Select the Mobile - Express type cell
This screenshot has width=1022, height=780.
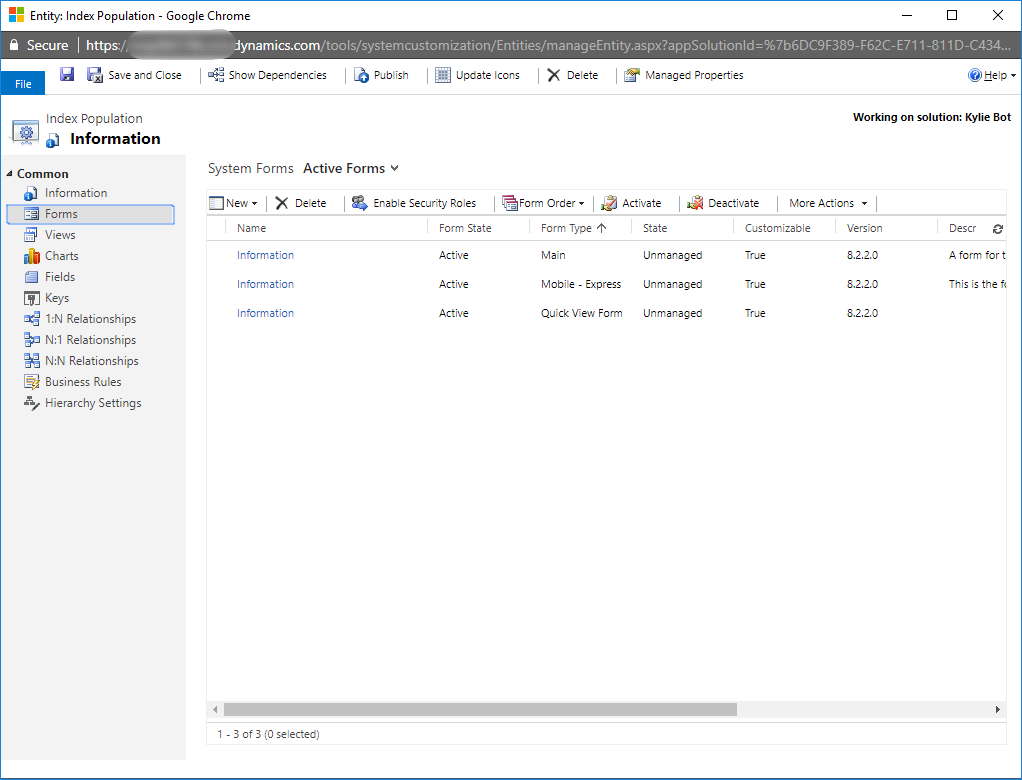(x=581, y=284)
